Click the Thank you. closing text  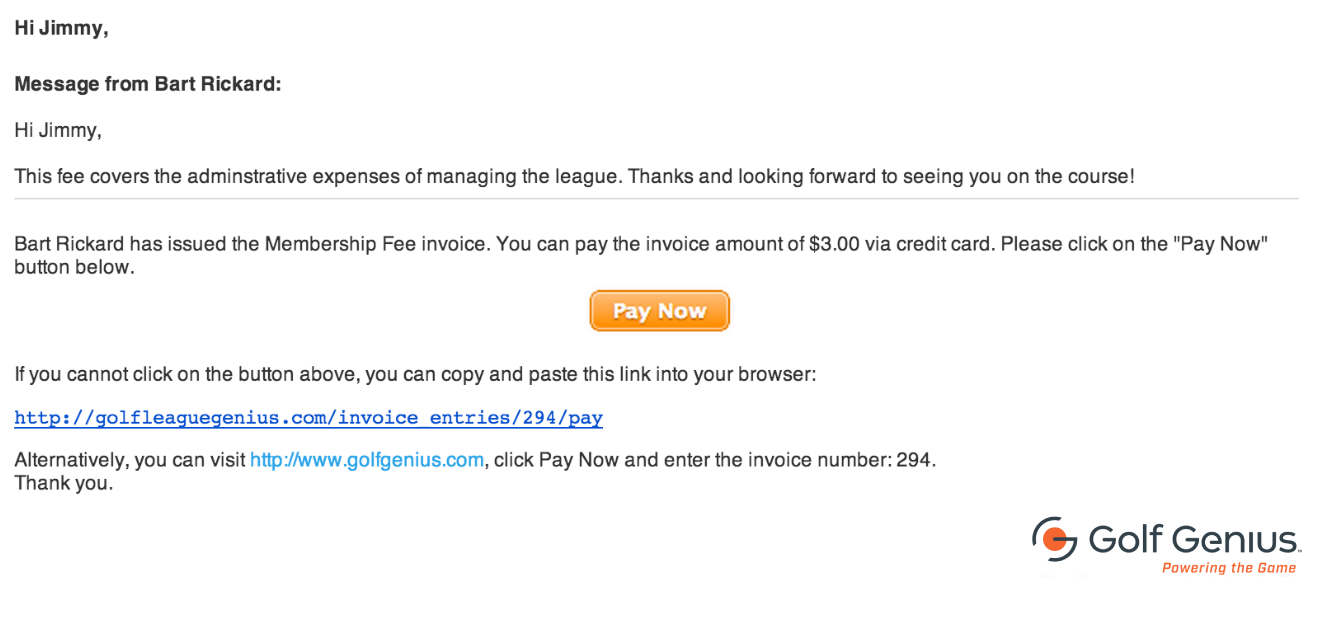coord(64,484)
